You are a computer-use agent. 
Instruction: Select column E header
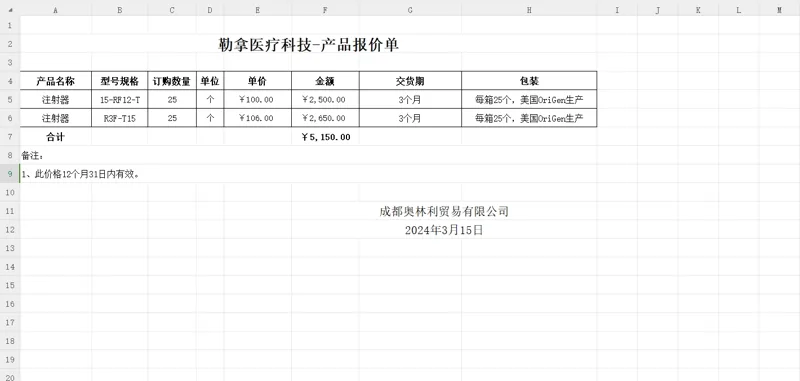pyautogui.click(x=258, y=10)
